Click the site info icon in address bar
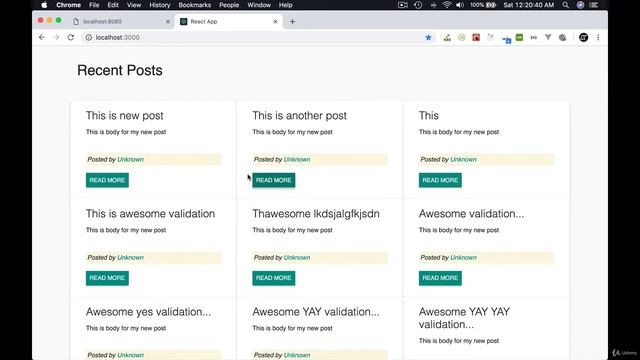640x360 pixels. (x=89, y=38)
